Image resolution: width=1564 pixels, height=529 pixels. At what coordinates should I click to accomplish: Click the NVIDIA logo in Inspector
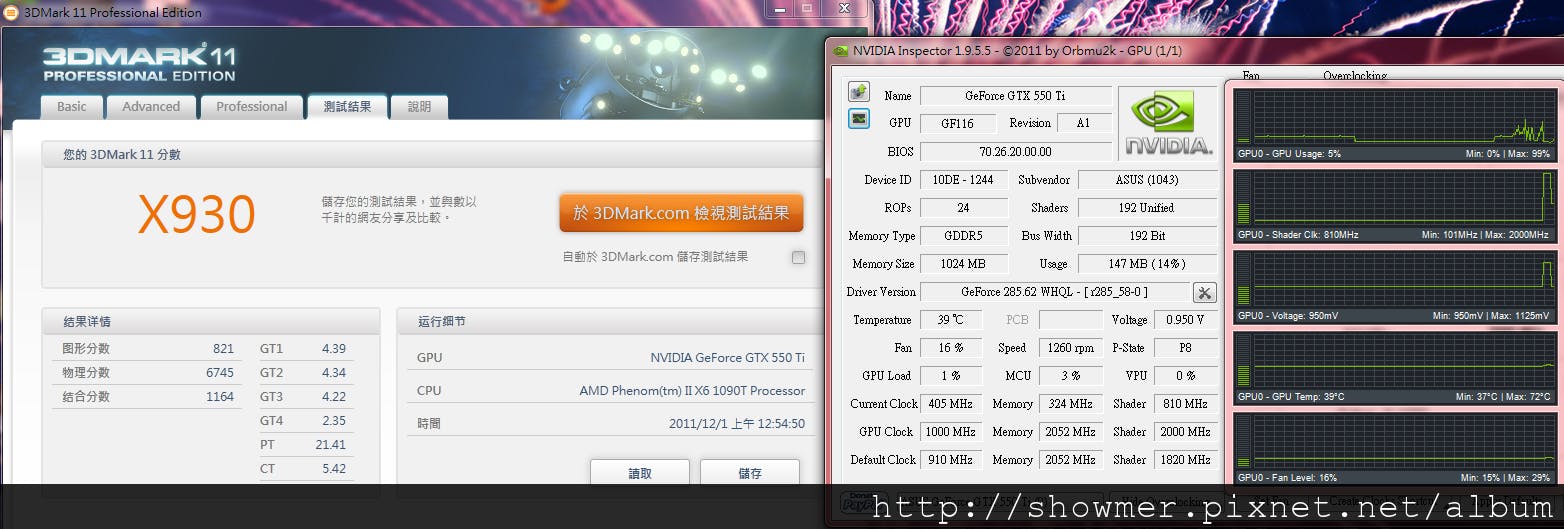pos(1168,123)
